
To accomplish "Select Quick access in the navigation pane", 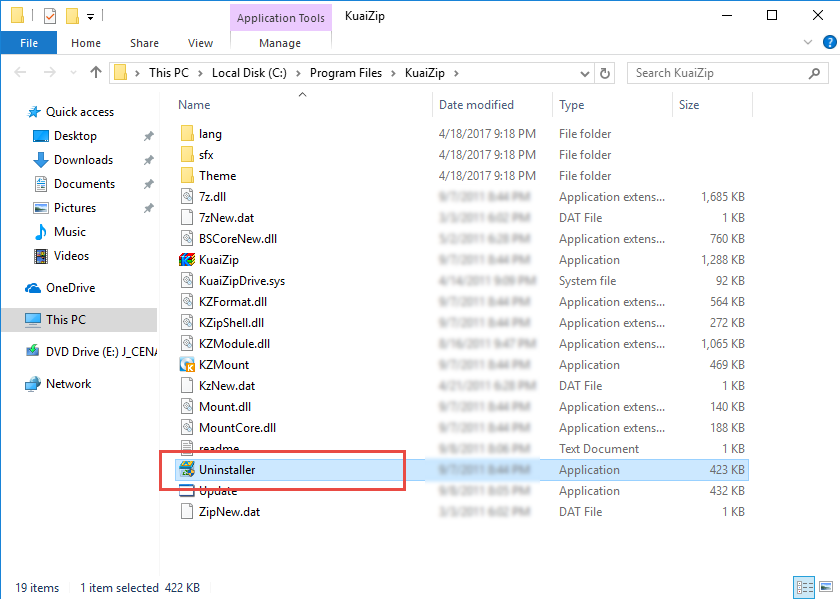I will tap(80, 111).
